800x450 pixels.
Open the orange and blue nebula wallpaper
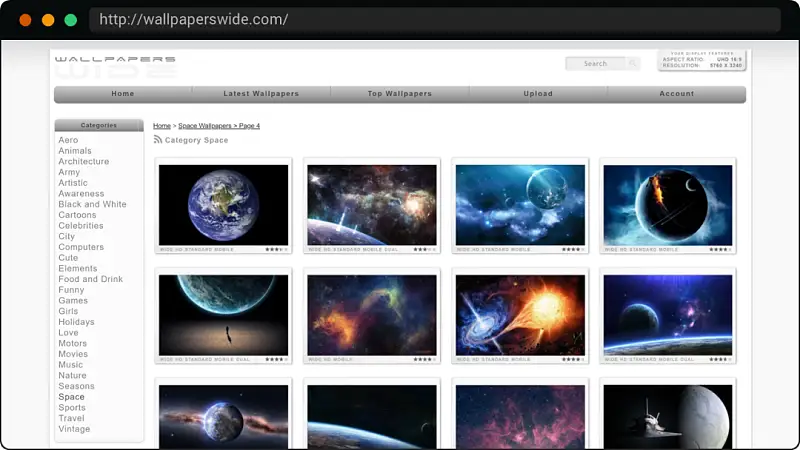[x=372, y=315]
